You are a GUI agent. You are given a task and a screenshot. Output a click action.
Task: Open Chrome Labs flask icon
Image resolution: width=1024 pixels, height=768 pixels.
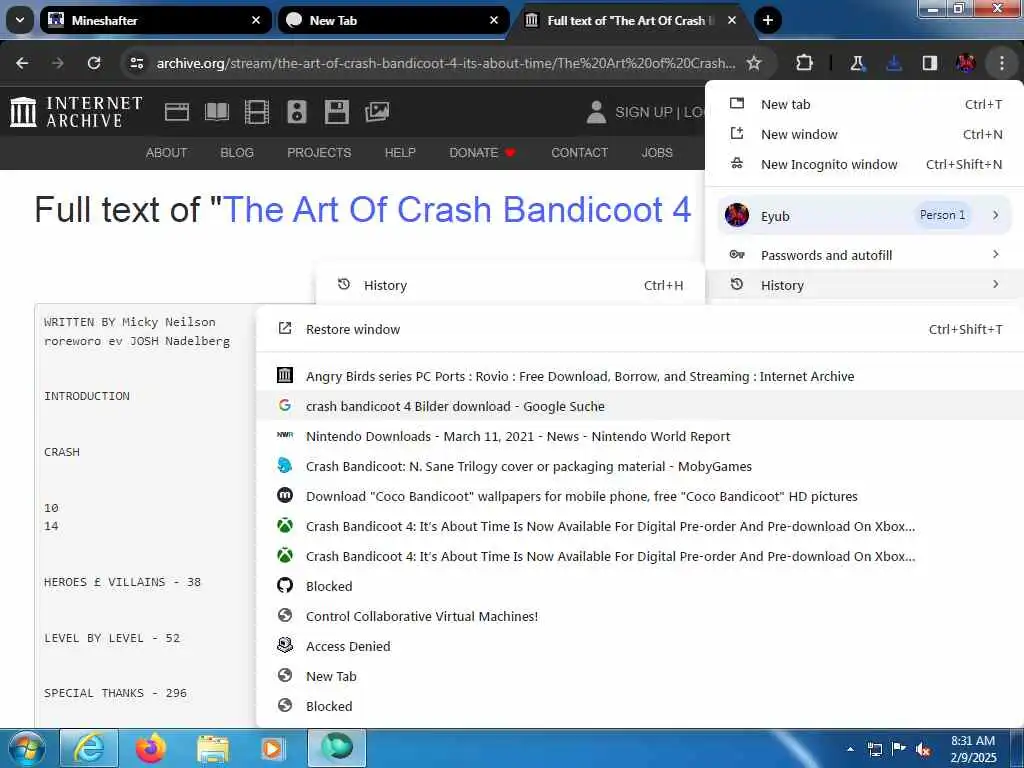[x=857, y=63]
